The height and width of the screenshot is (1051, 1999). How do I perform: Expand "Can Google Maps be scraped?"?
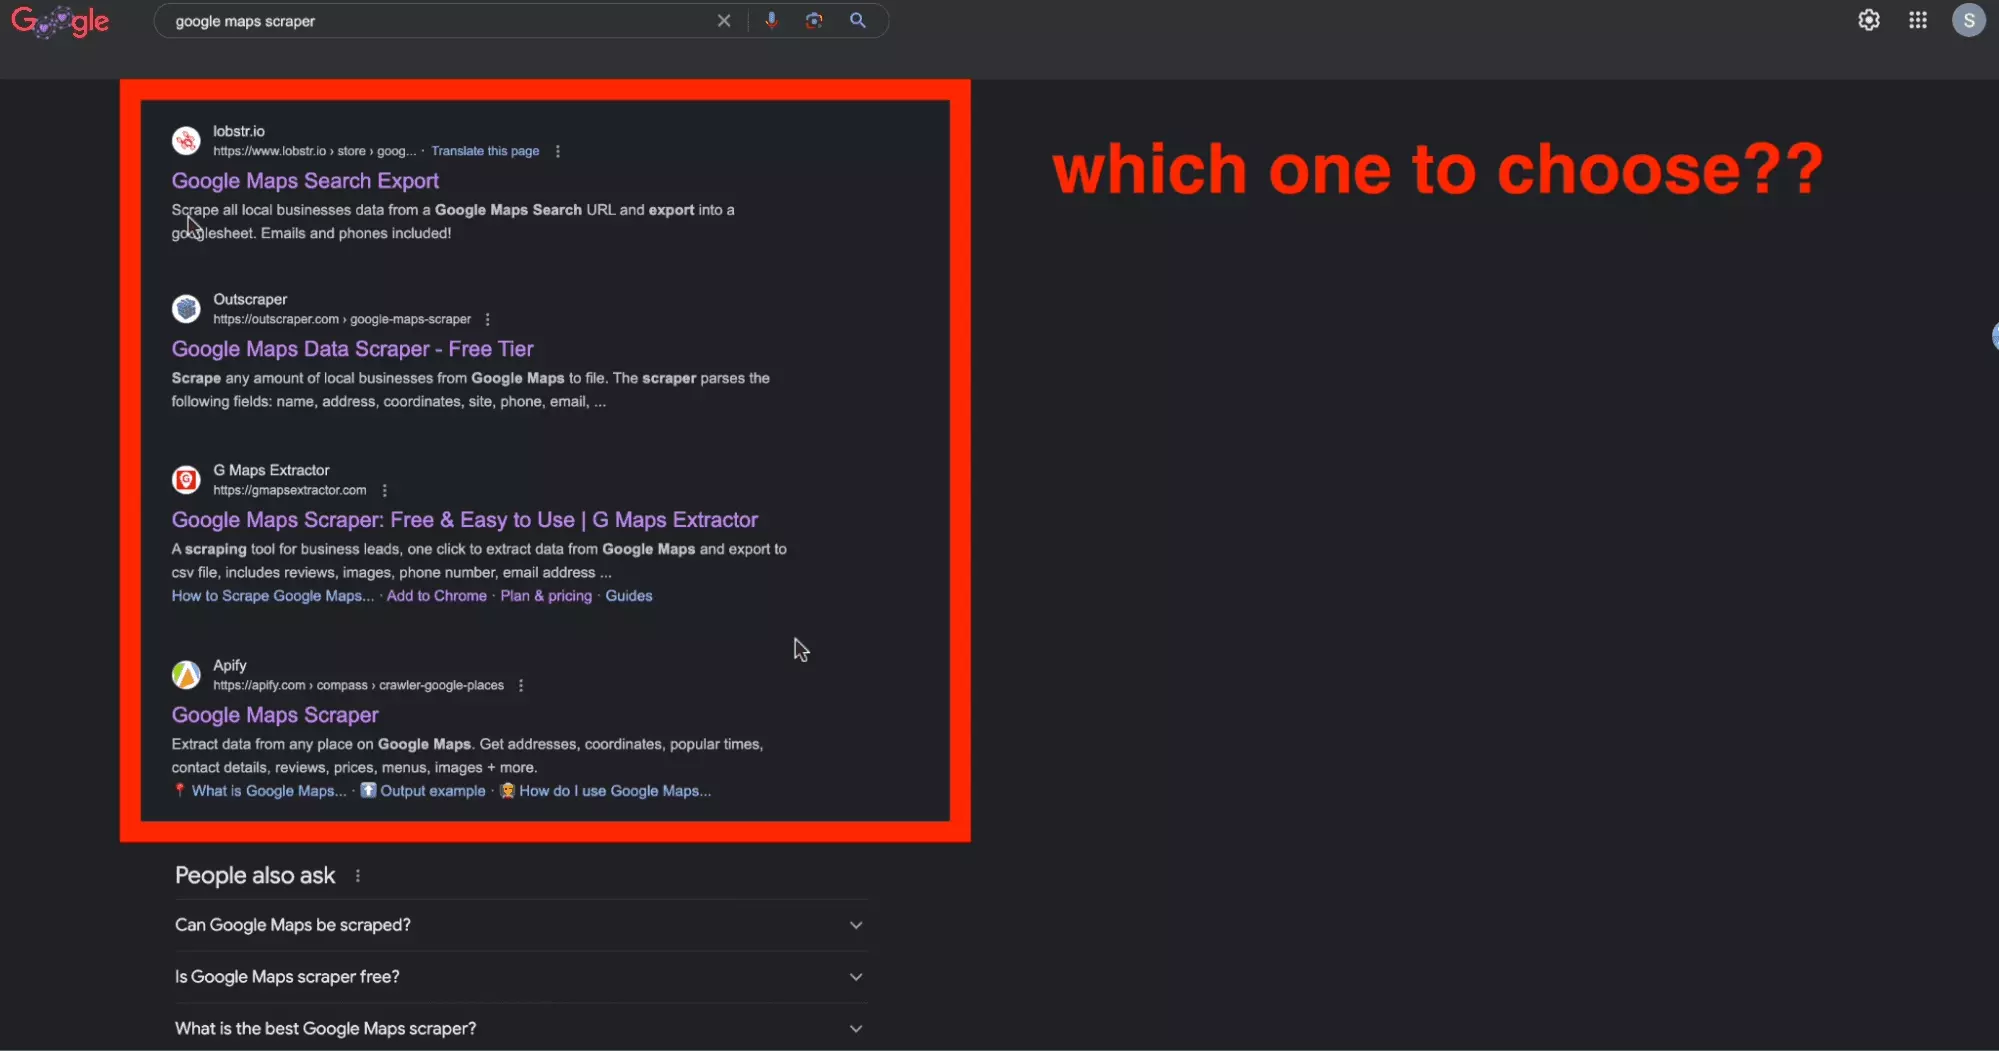click(x=519, y=925)
